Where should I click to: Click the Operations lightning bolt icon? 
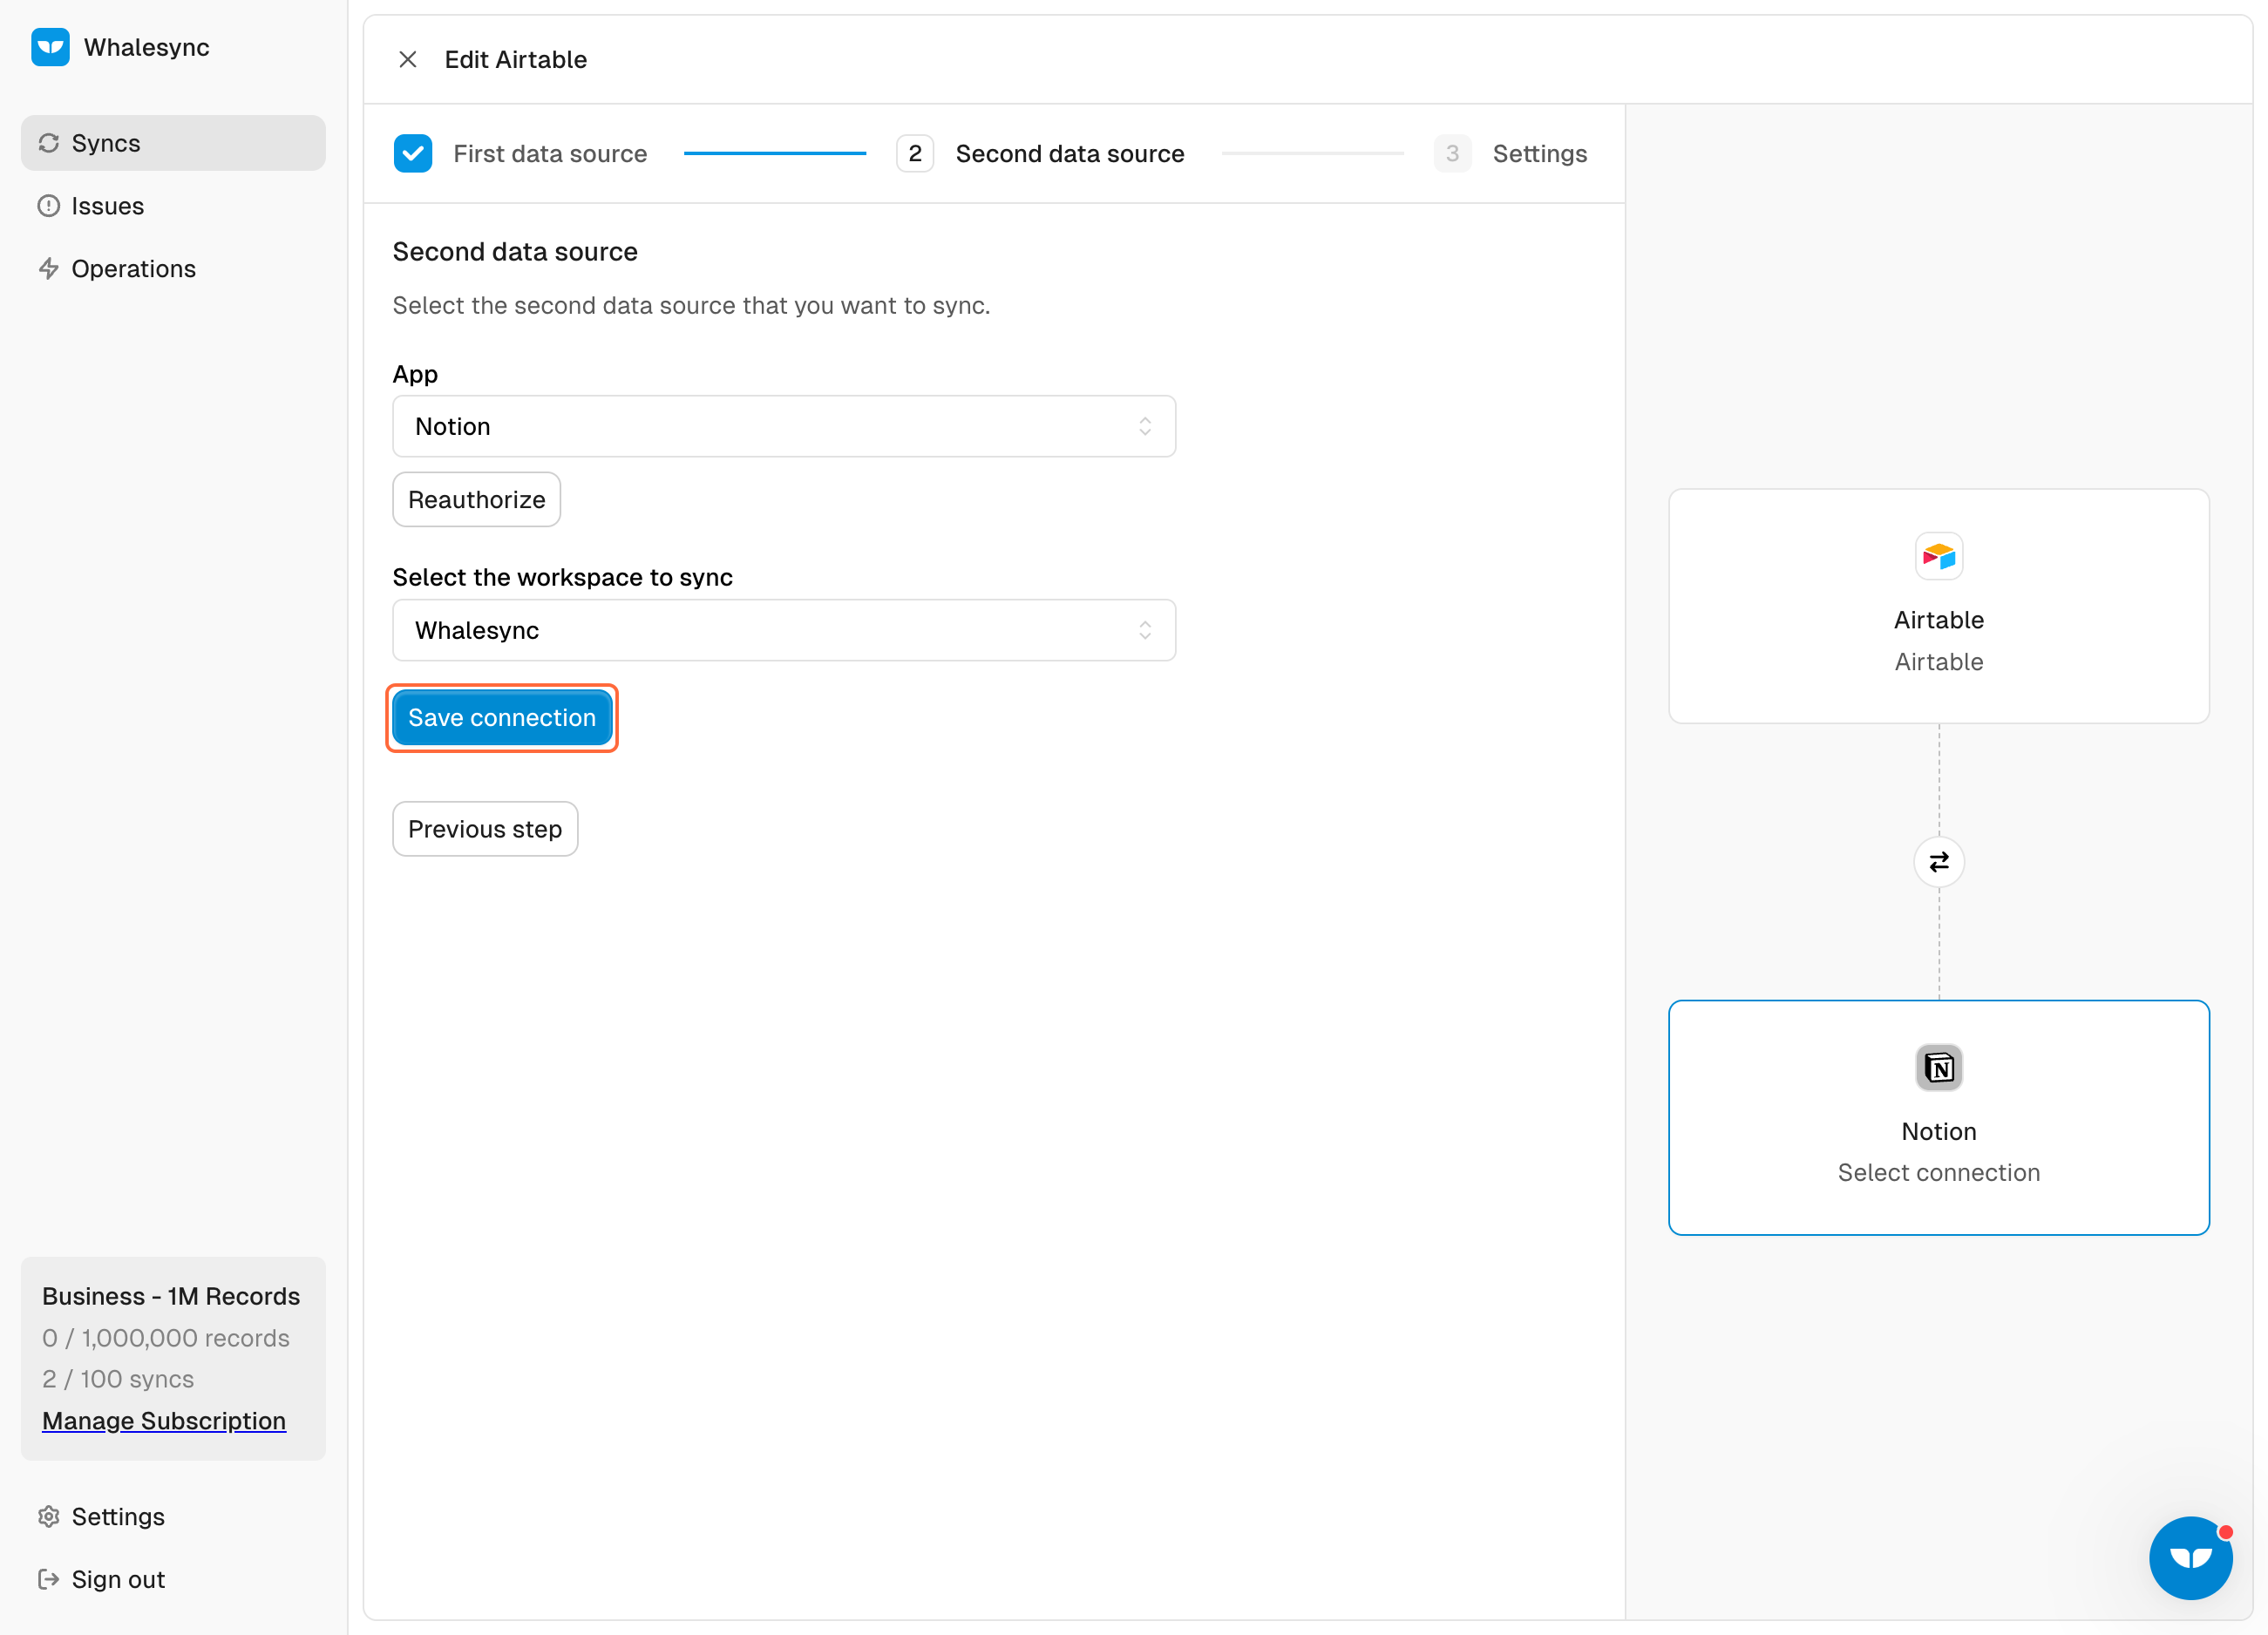[x=48, y=269]
